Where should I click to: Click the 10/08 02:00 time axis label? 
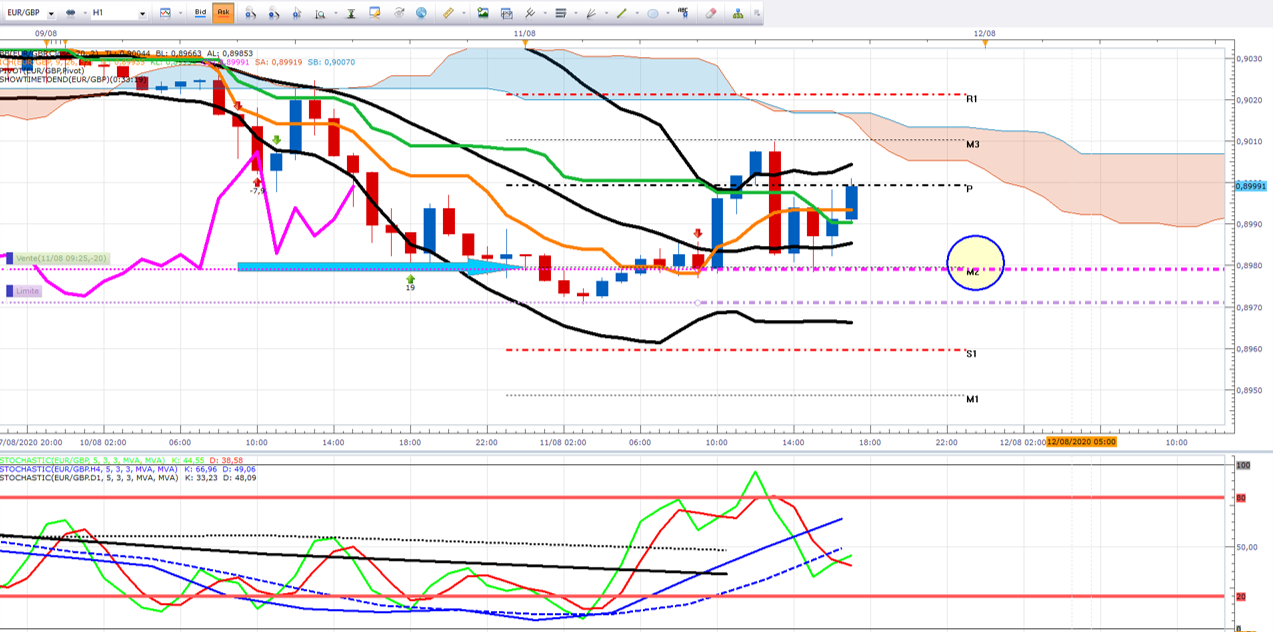(103, 441)
